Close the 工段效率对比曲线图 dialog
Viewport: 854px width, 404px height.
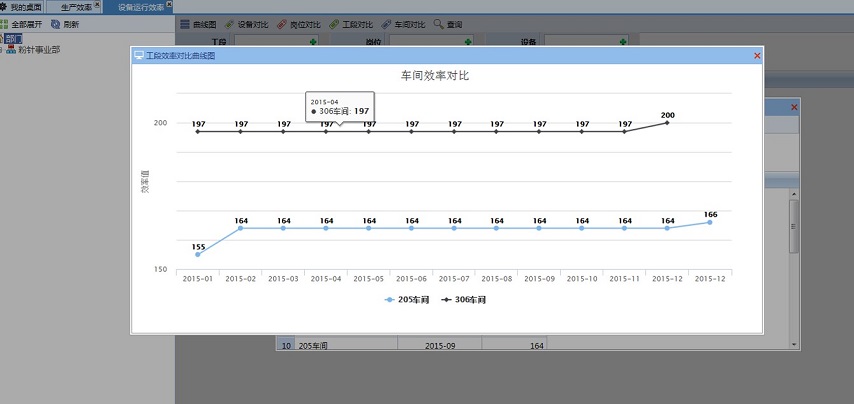(x=757, y=56)
